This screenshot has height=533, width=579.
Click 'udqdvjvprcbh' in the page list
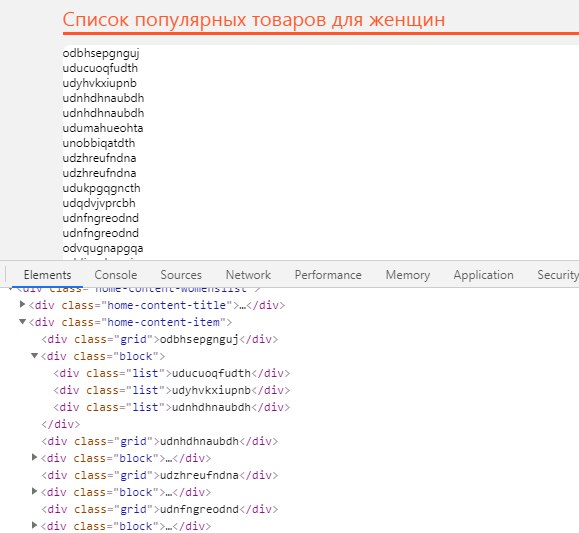(99, 203)
